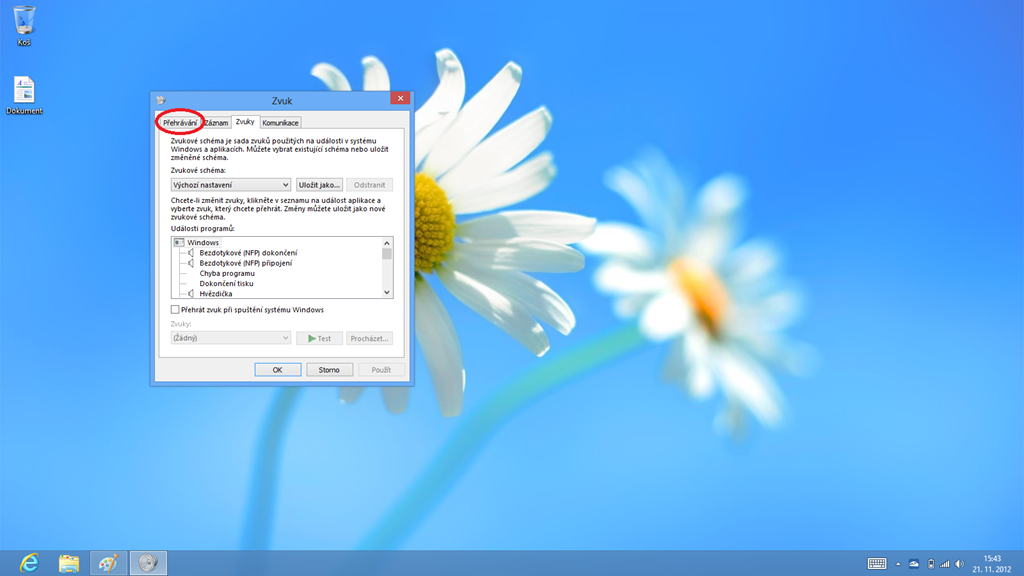The width and height of the screenshot is (1024, 576).
Task: Open File Explorer from the taskbar
Action: [69, 563]
